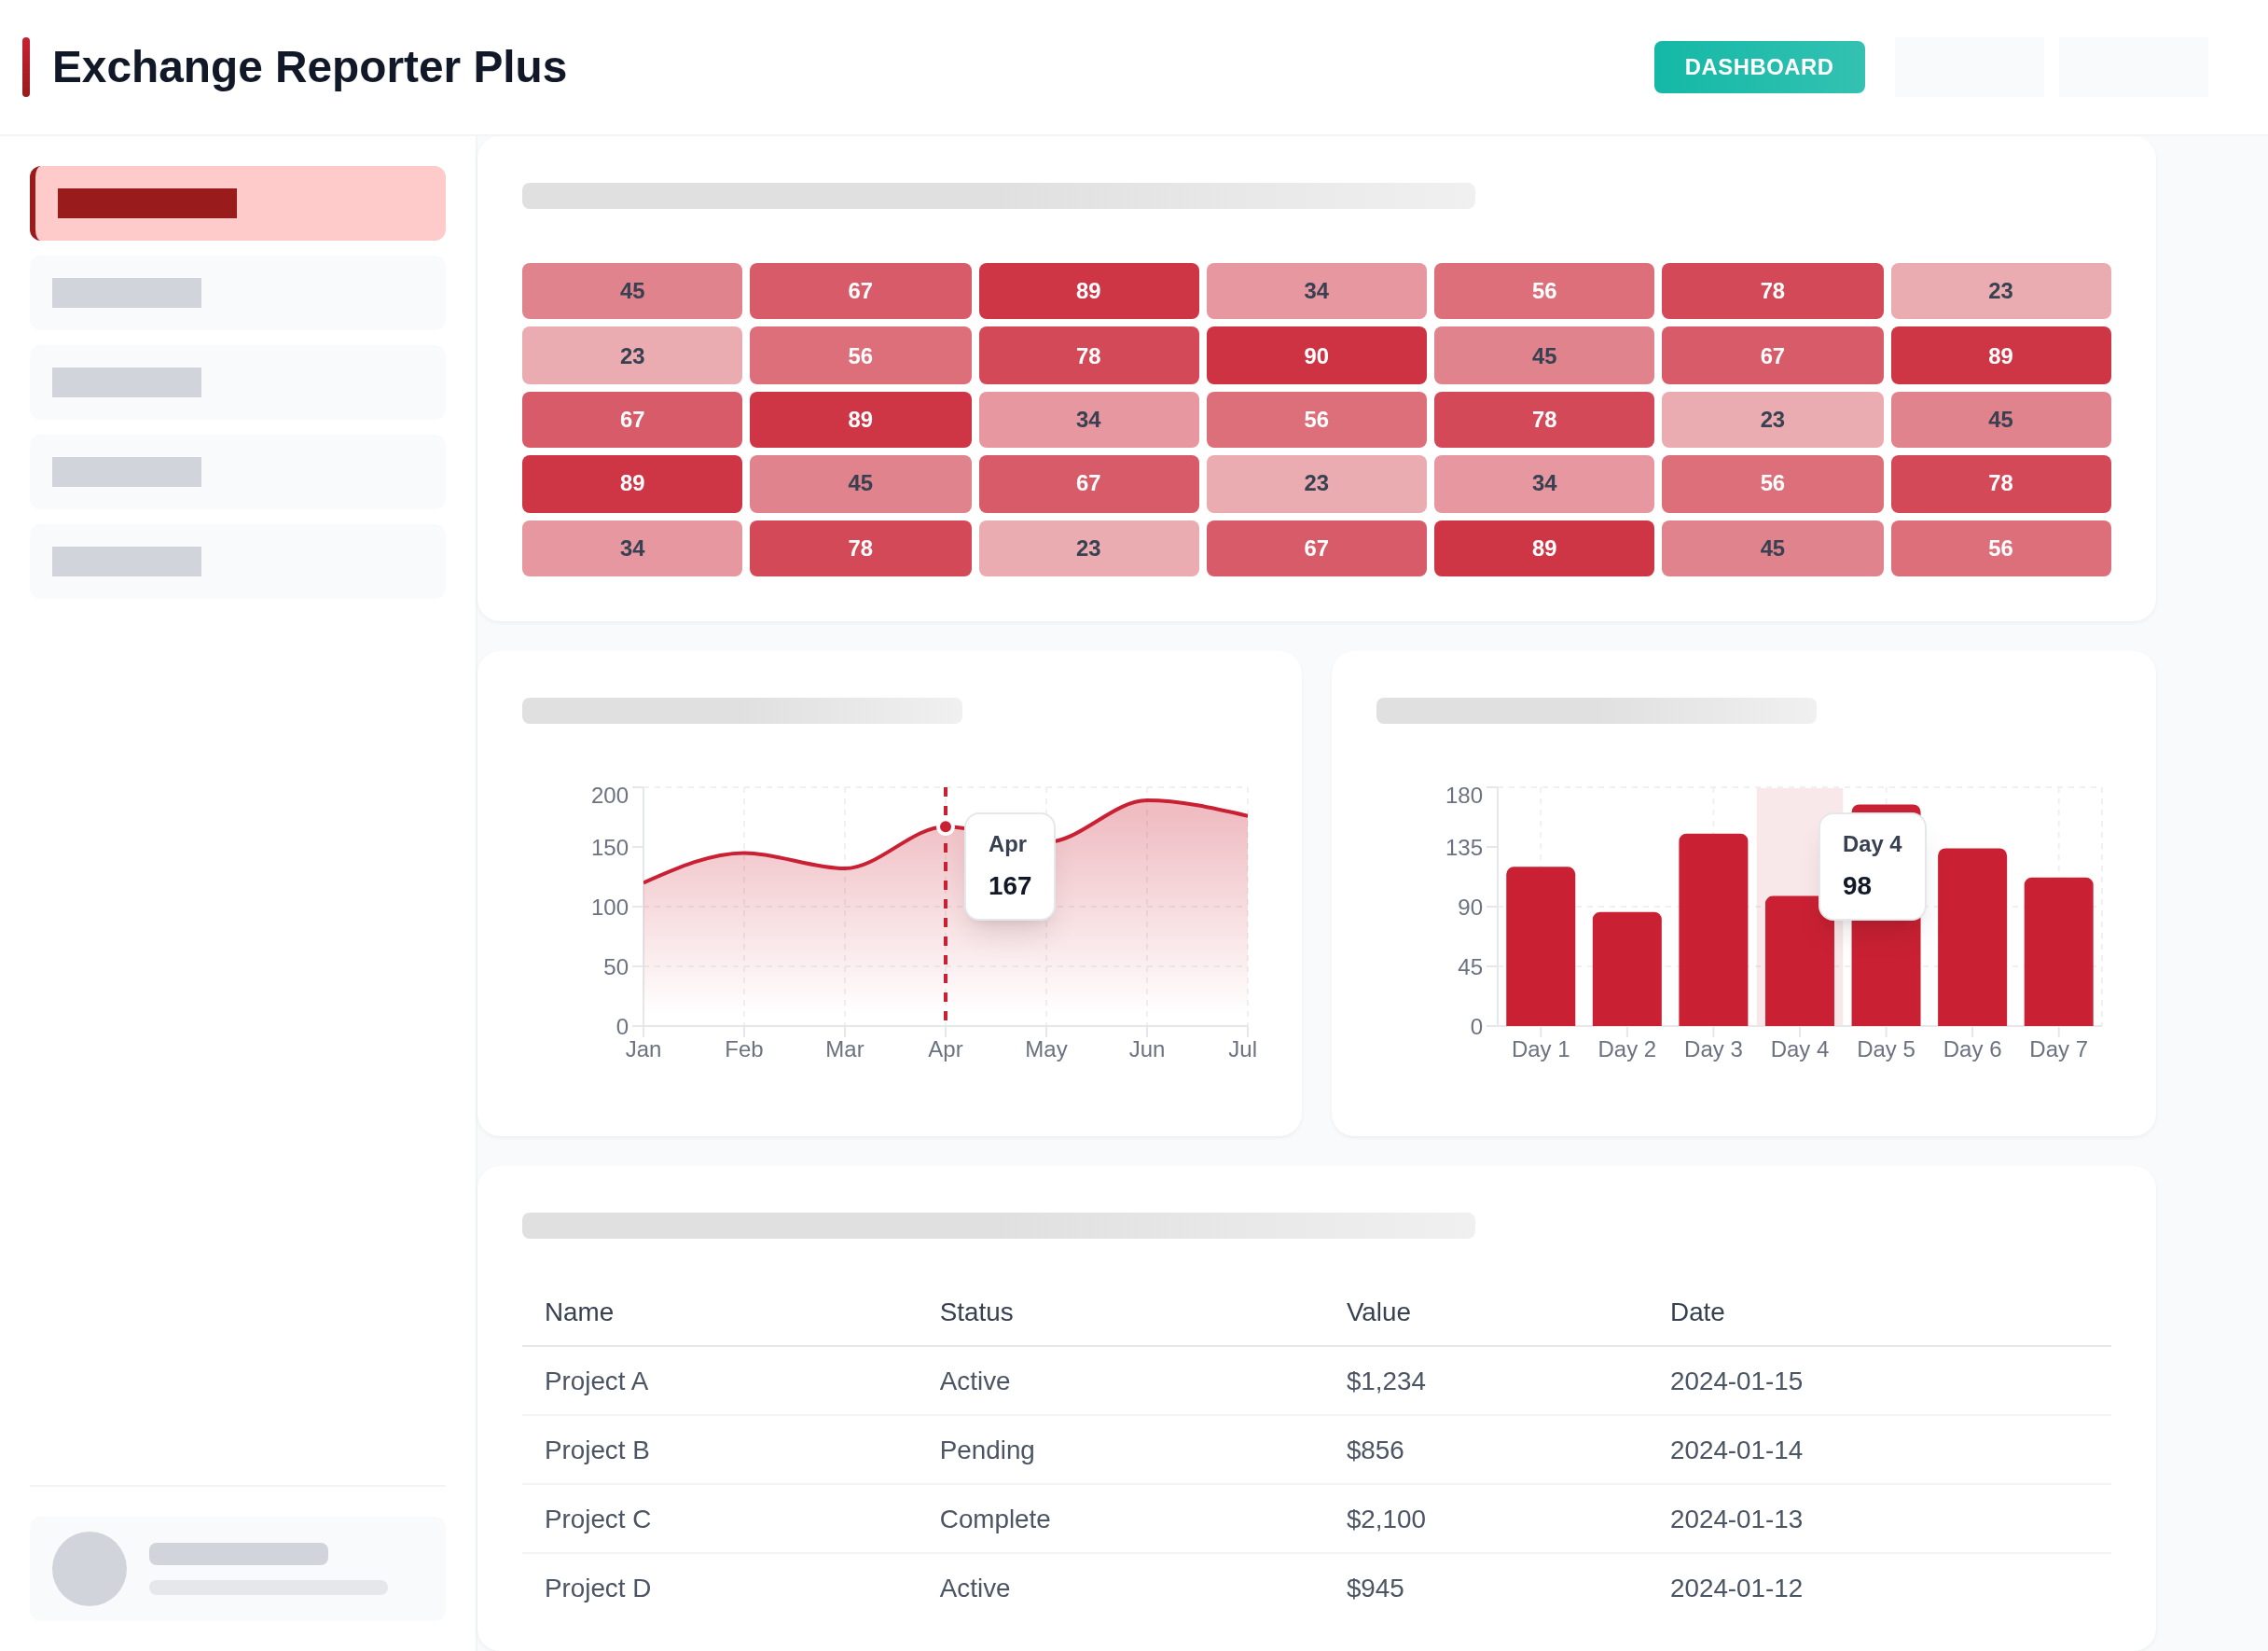Screen dimensions: 2268x1651
Task: Click the Day 2 bar in bar chart
Action: coord(1626,968)
